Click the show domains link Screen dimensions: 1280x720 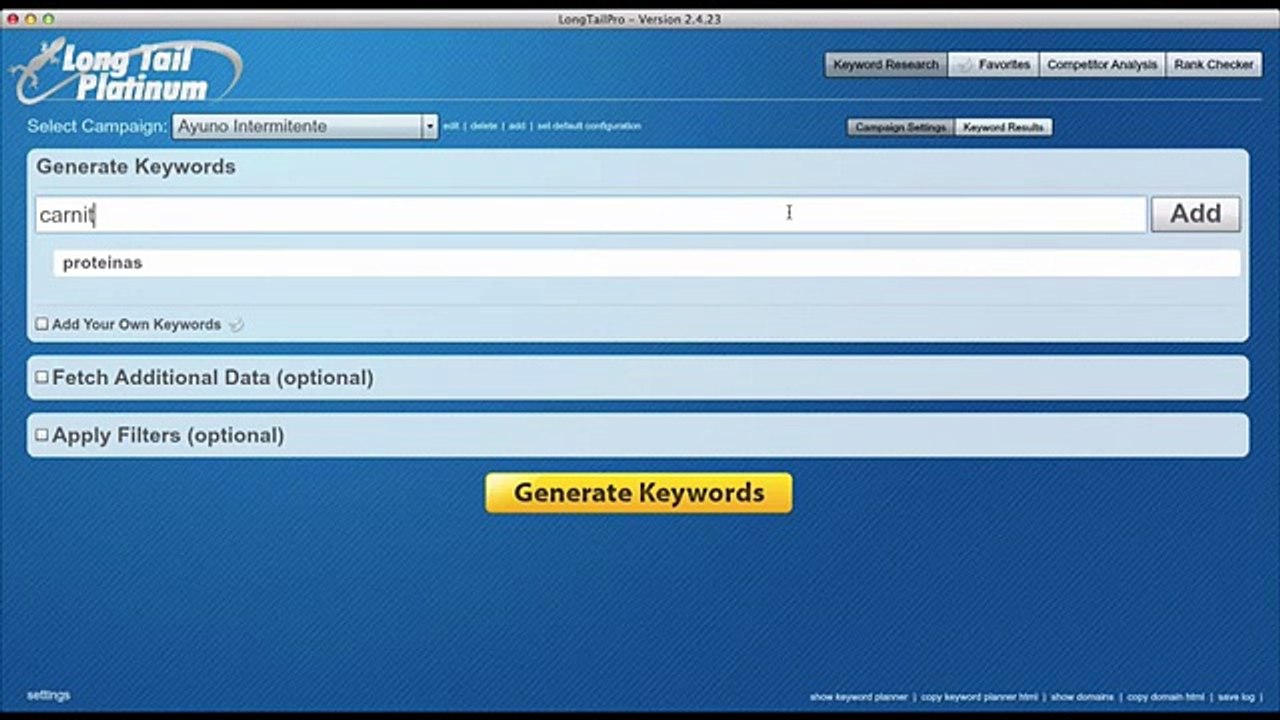1082,697
